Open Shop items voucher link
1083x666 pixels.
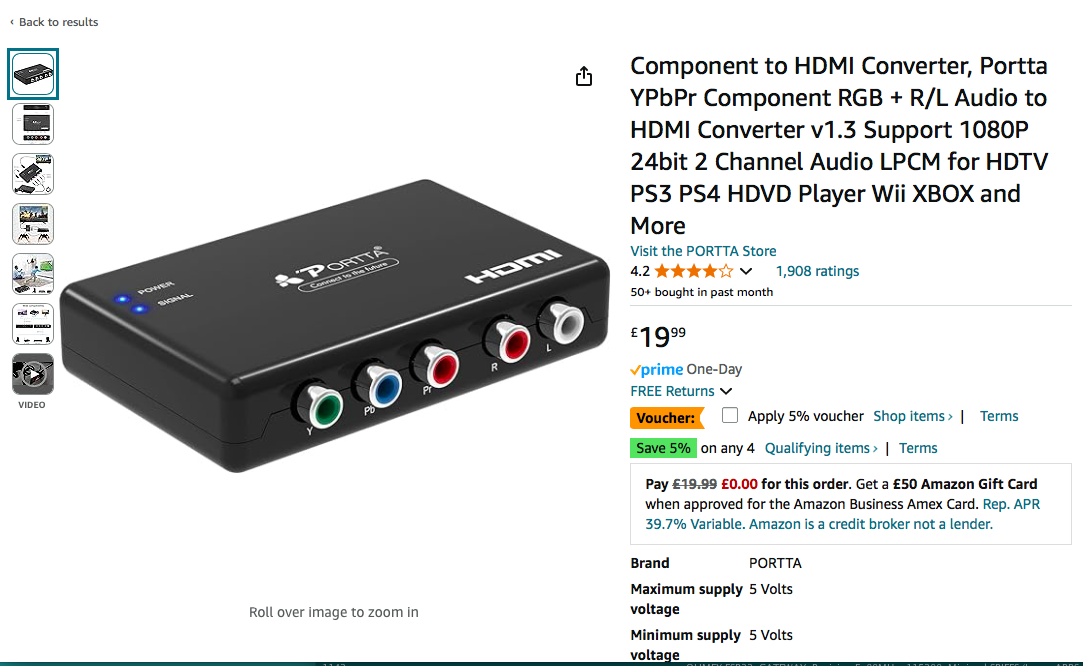(x=912, y=416)
